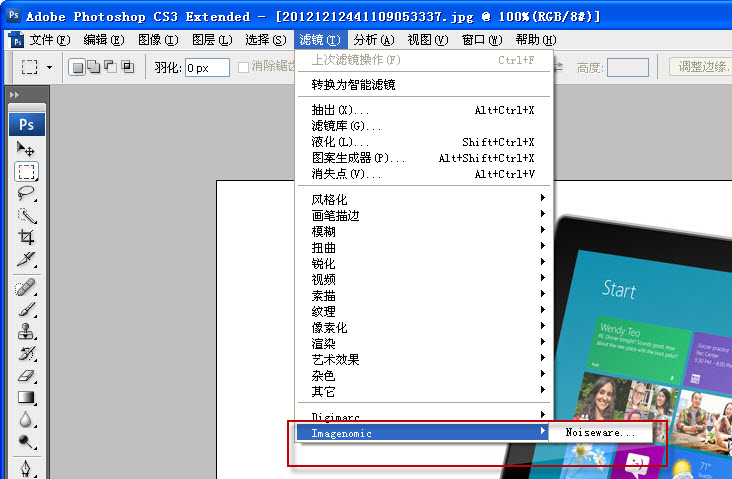Select the Crop tool

tap(26, 237)
